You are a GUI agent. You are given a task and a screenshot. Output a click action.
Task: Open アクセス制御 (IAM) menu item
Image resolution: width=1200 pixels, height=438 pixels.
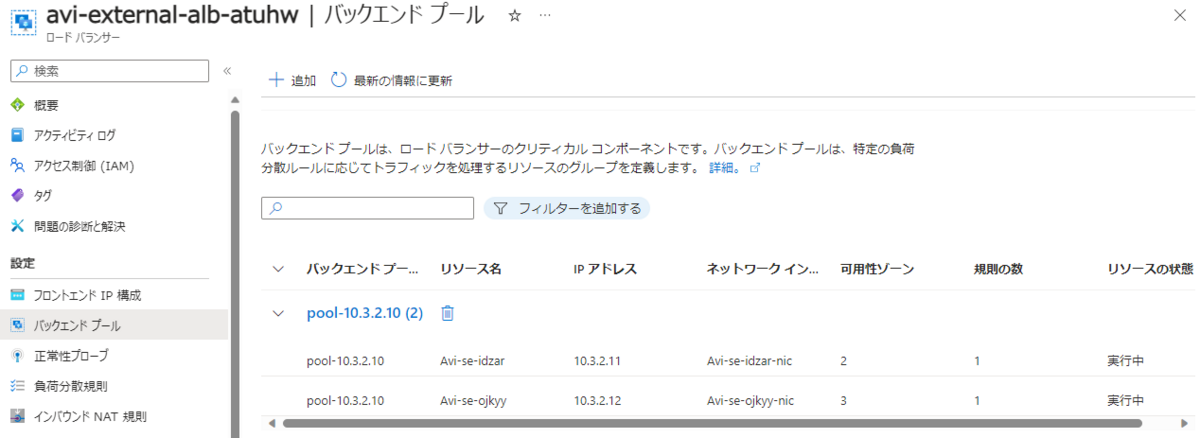click(84, 165)
